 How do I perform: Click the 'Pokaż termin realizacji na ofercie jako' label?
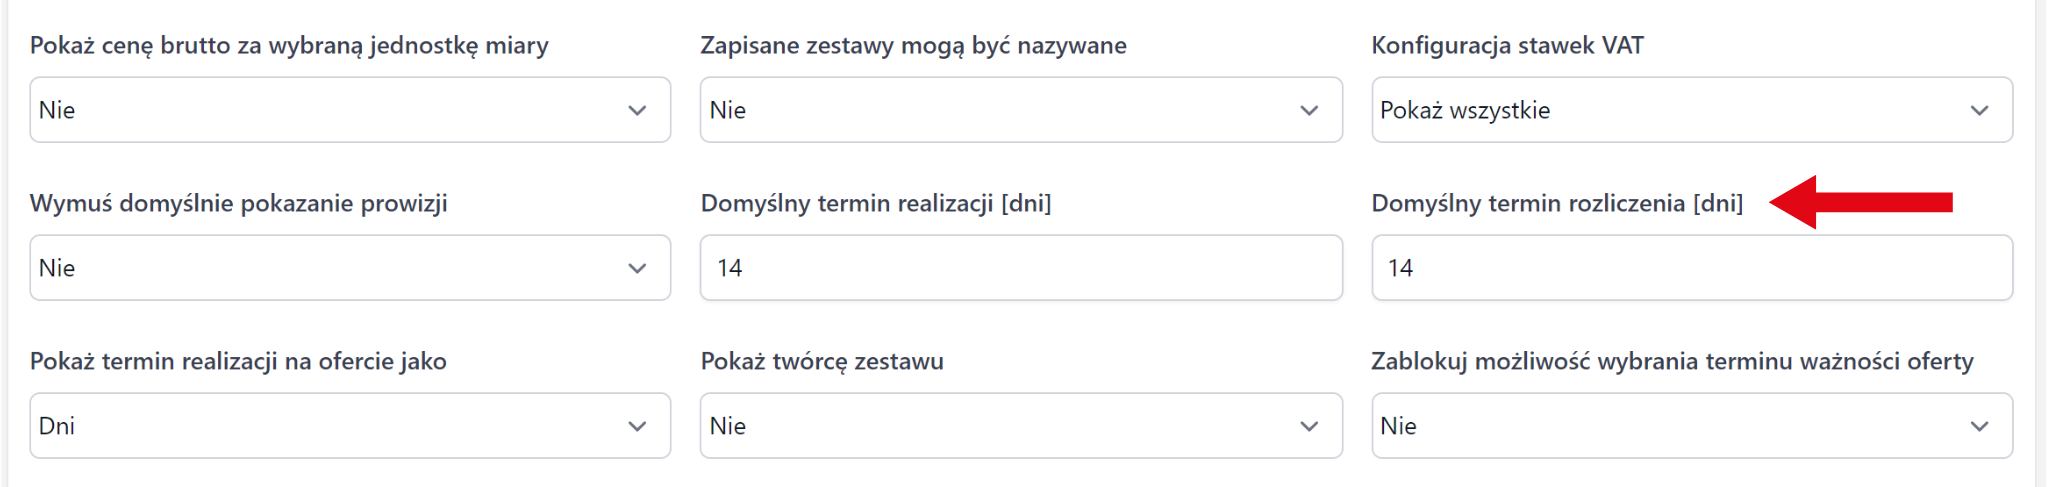[x=238, y=362]
